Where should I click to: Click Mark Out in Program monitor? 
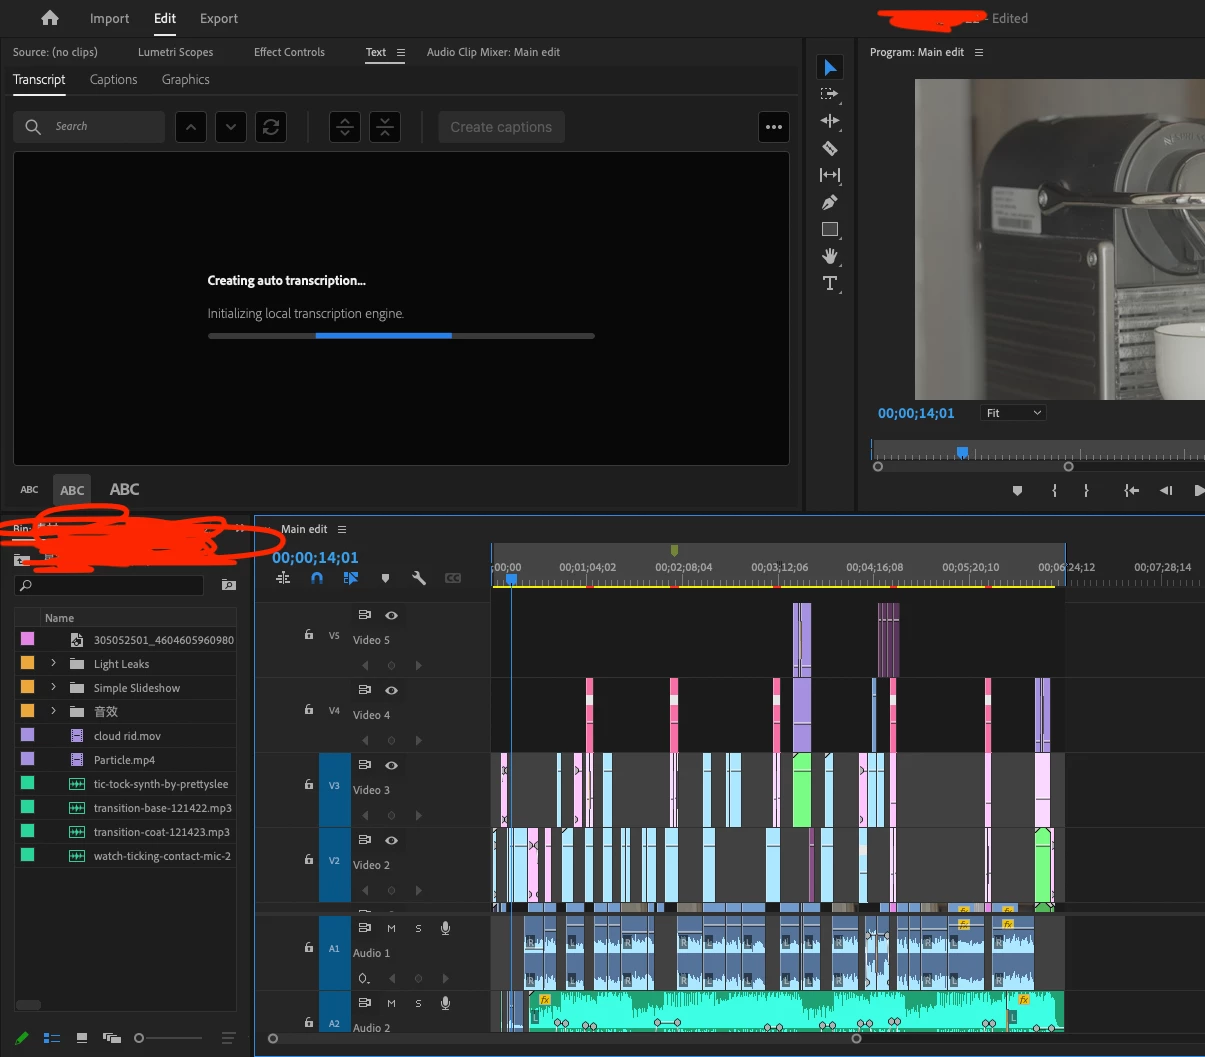click(1086, 490)
